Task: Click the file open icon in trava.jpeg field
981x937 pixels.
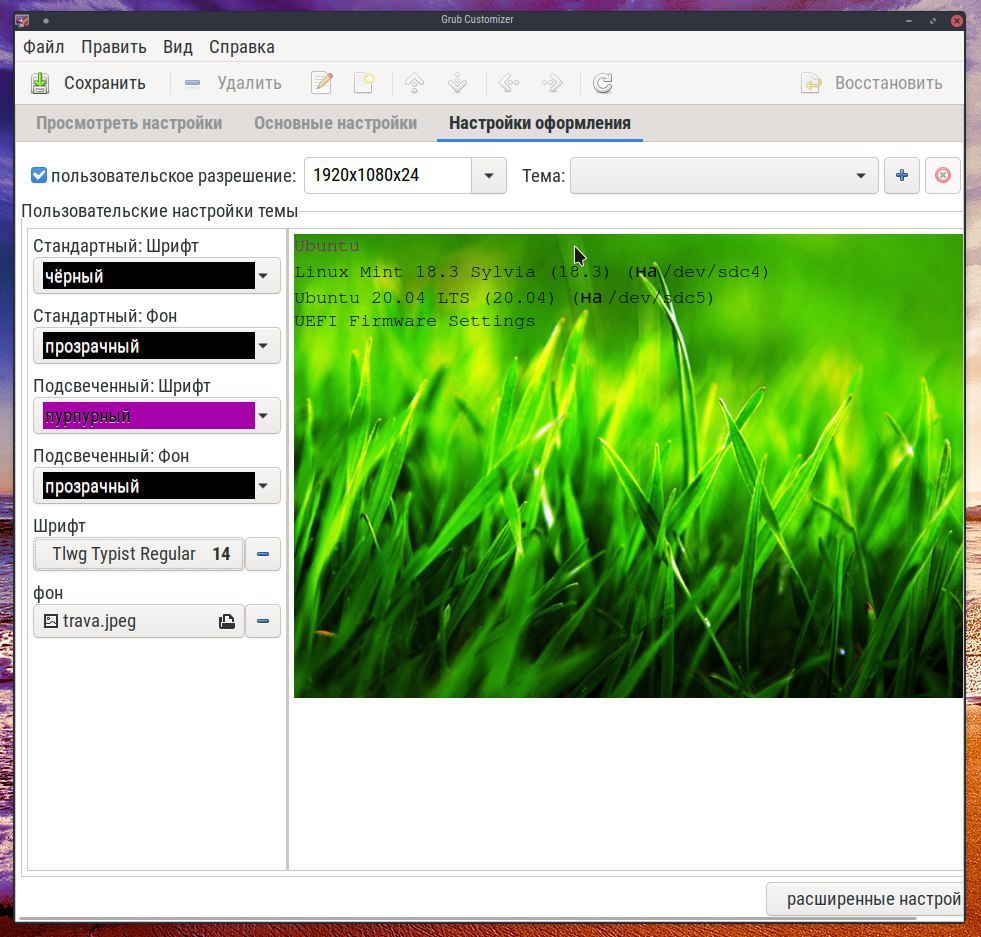Action: click(x=227, y=621)
